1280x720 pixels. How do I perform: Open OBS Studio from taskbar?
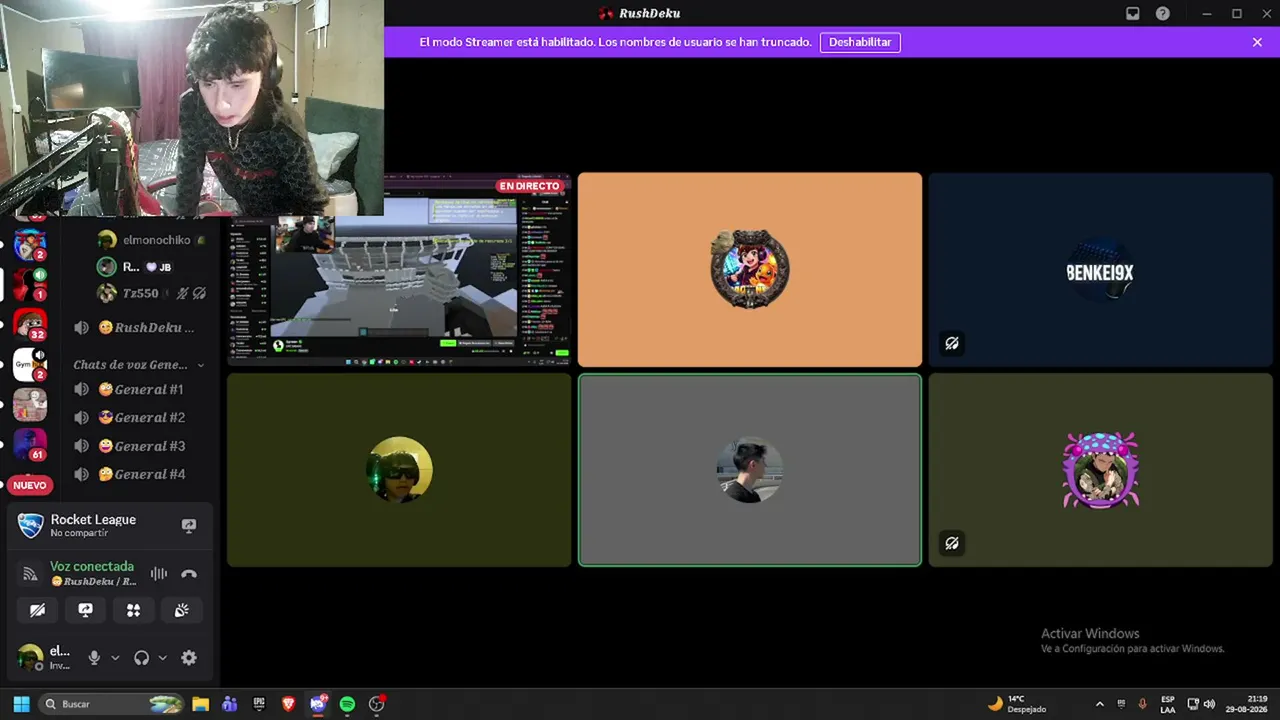click(377, 704)
